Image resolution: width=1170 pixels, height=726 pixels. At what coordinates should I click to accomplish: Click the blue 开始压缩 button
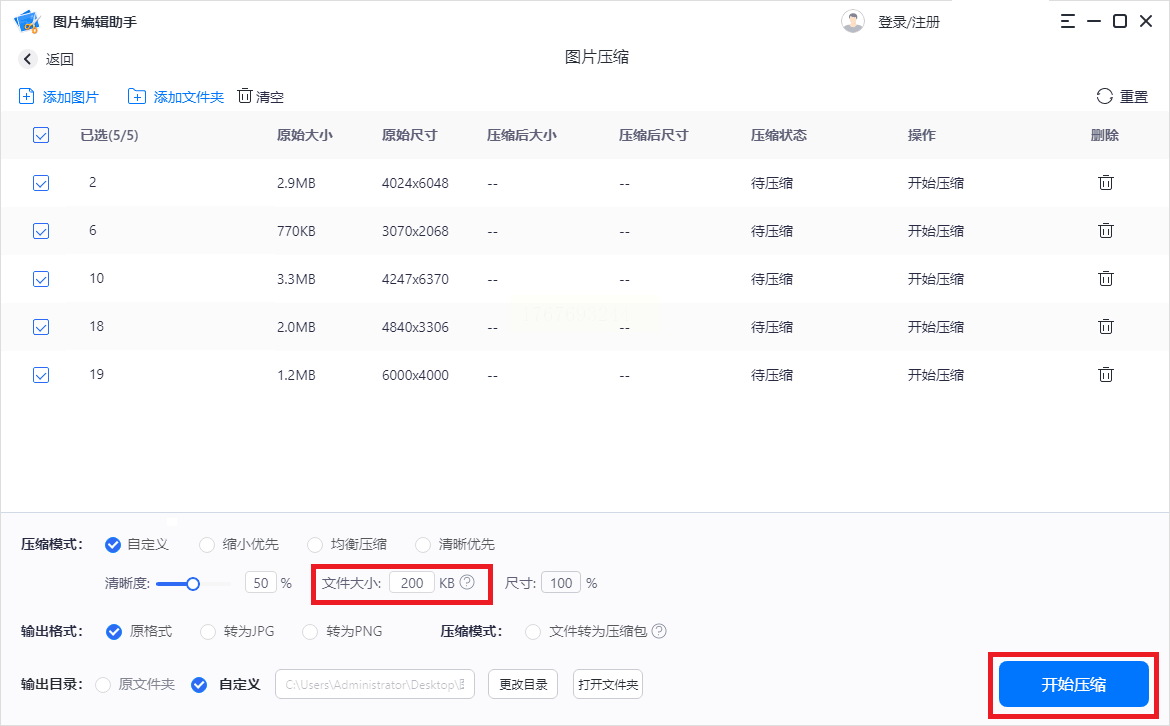pos(1074,684)
